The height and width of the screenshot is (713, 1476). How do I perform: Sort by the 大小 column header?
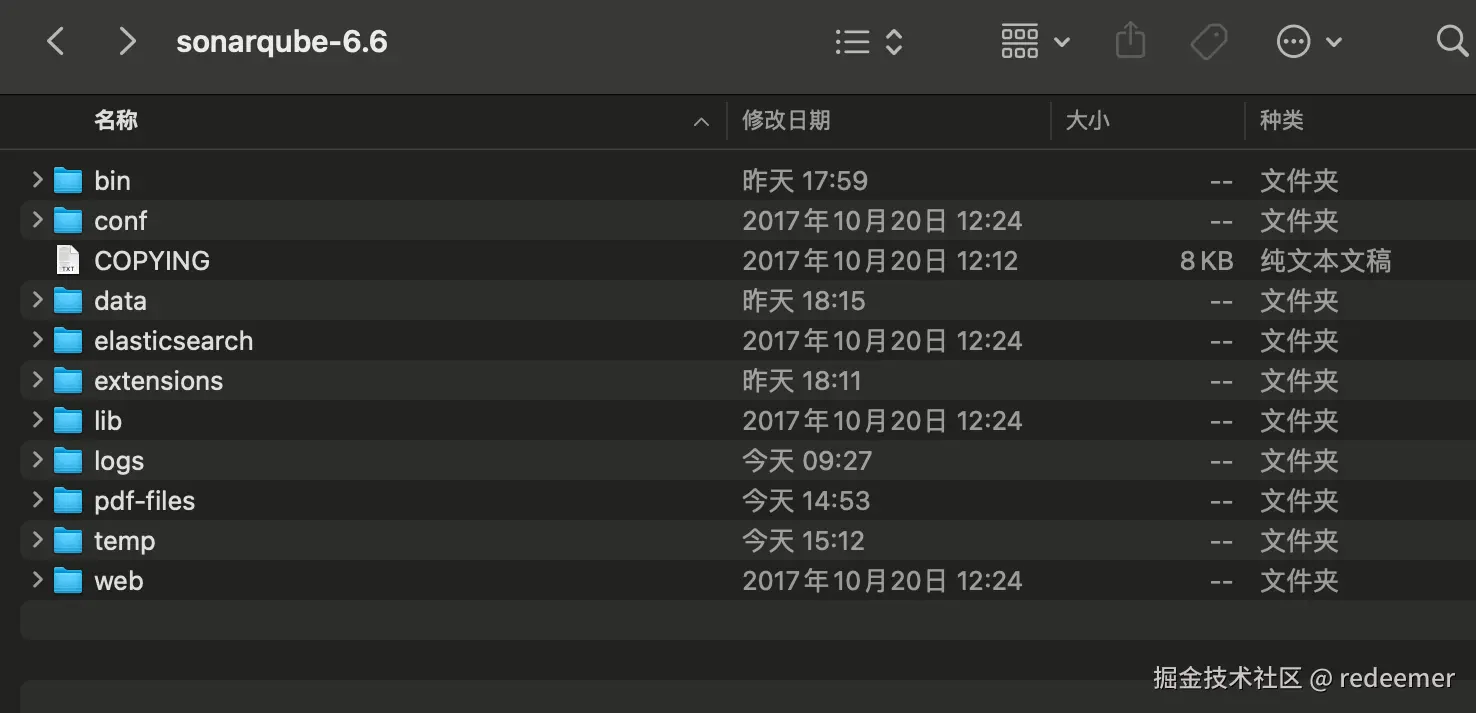[1087, 121]
